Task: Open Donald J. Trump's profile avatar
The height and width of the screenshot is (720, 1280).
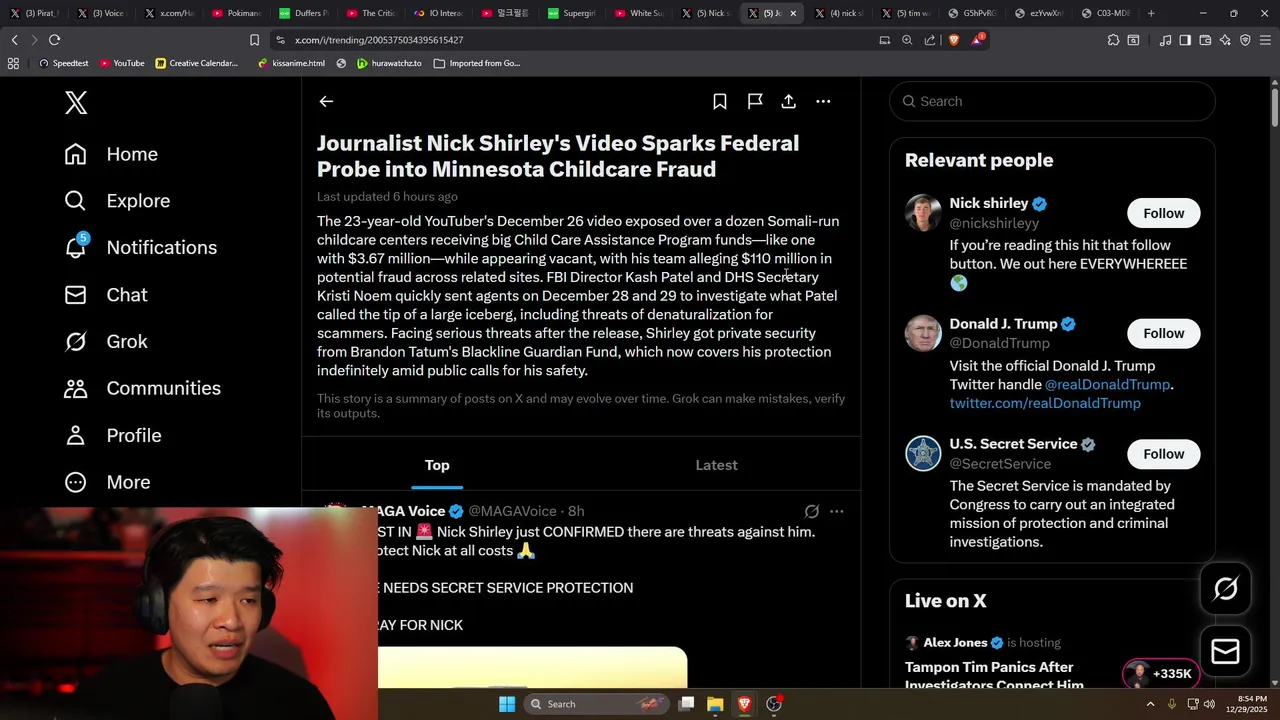Action: coord(923,333)
